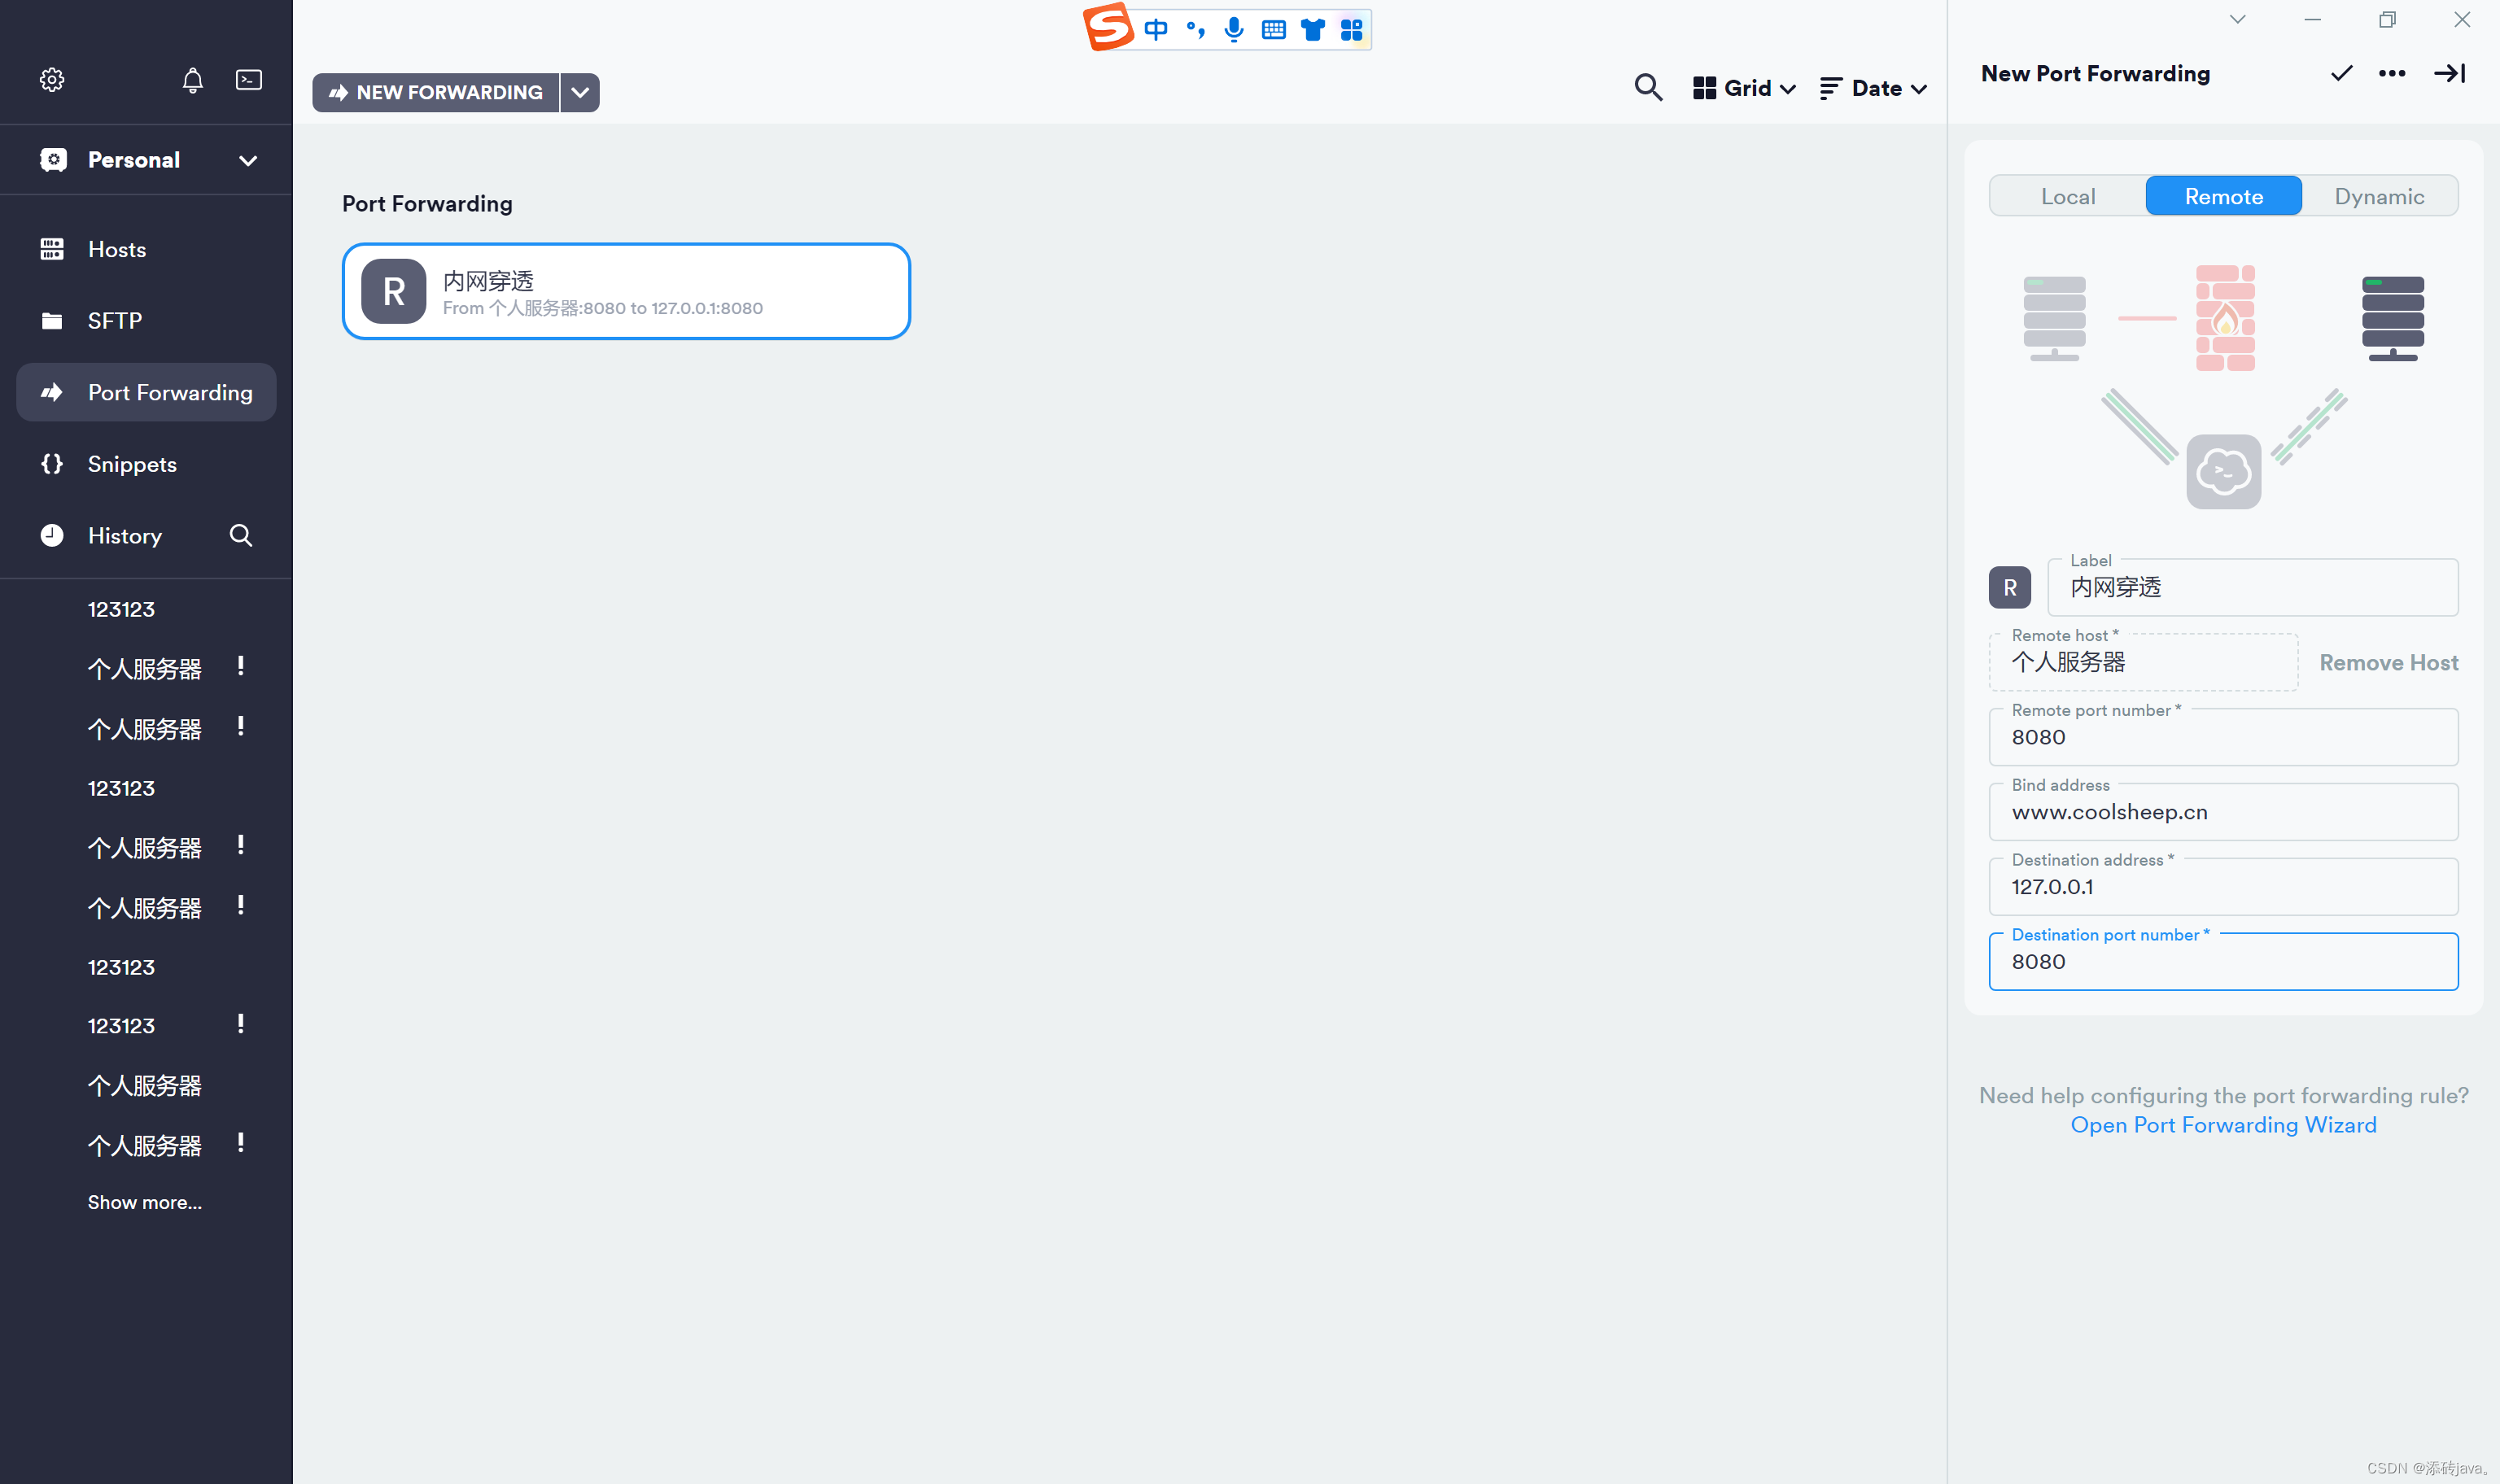Screen dimensions: 2500x1484
Task: Open the settings gear icon
Action: coord(52,80)
